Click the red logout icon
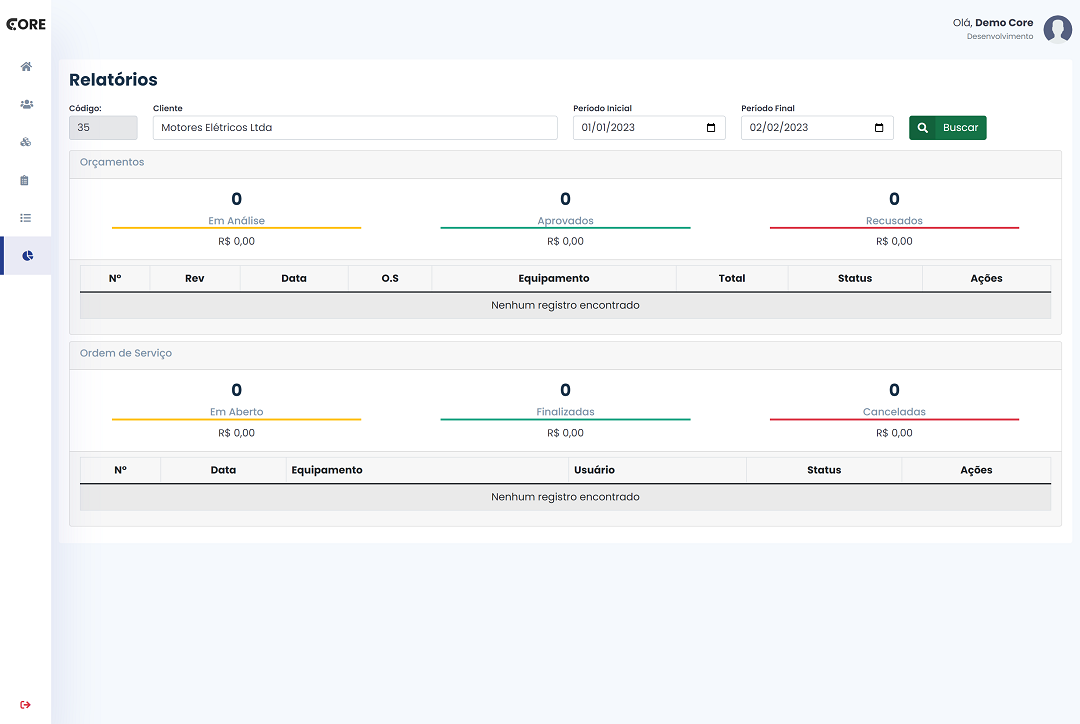 (25, 705)
